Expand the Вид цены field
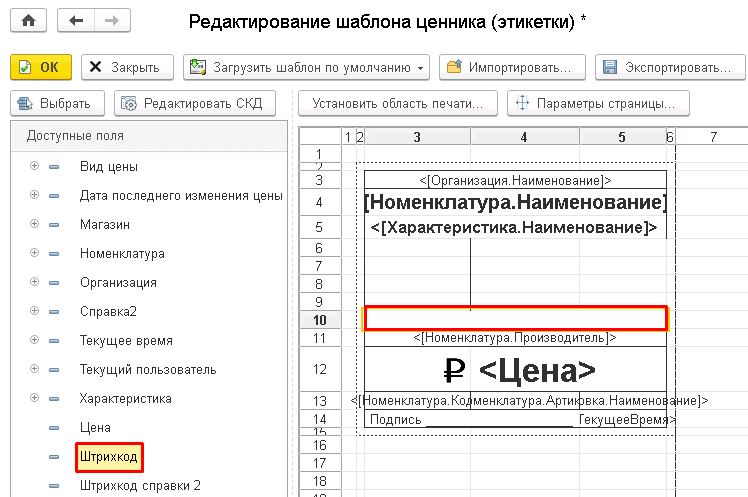This screenshot has width=748, height=497. 35,166
